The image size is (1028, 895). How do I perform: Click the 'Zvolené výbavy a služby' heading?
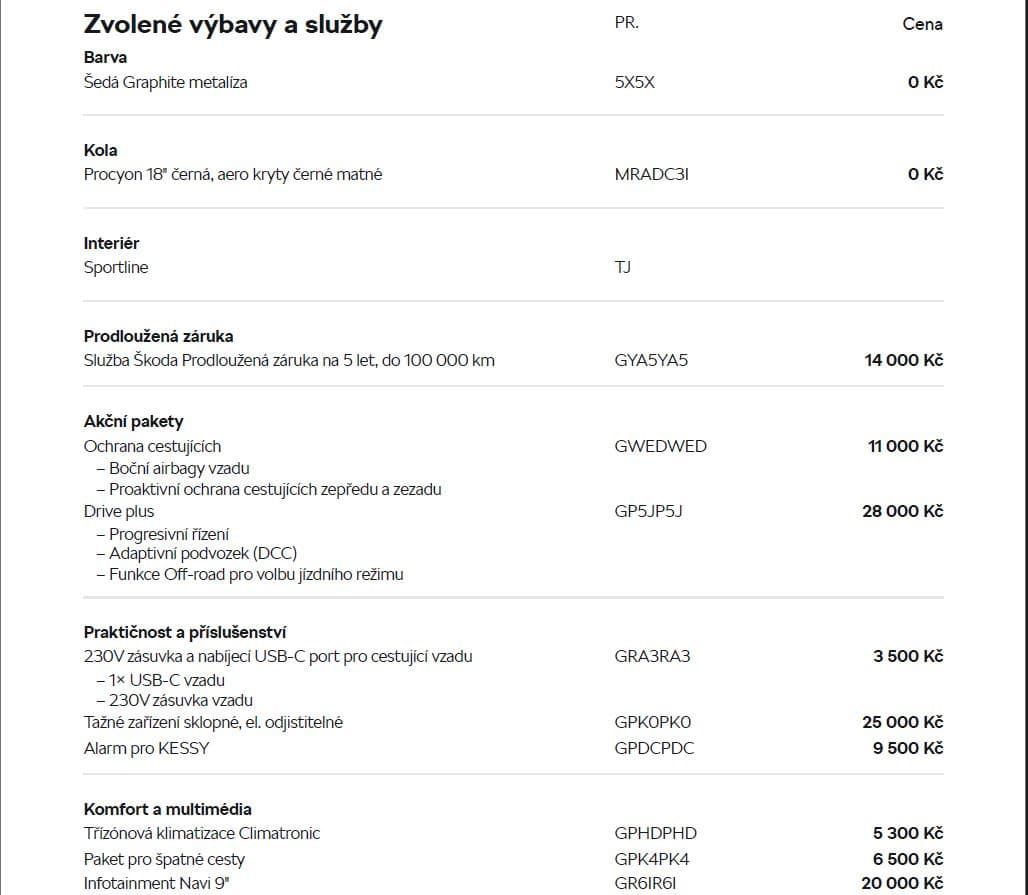click(233, 25)
